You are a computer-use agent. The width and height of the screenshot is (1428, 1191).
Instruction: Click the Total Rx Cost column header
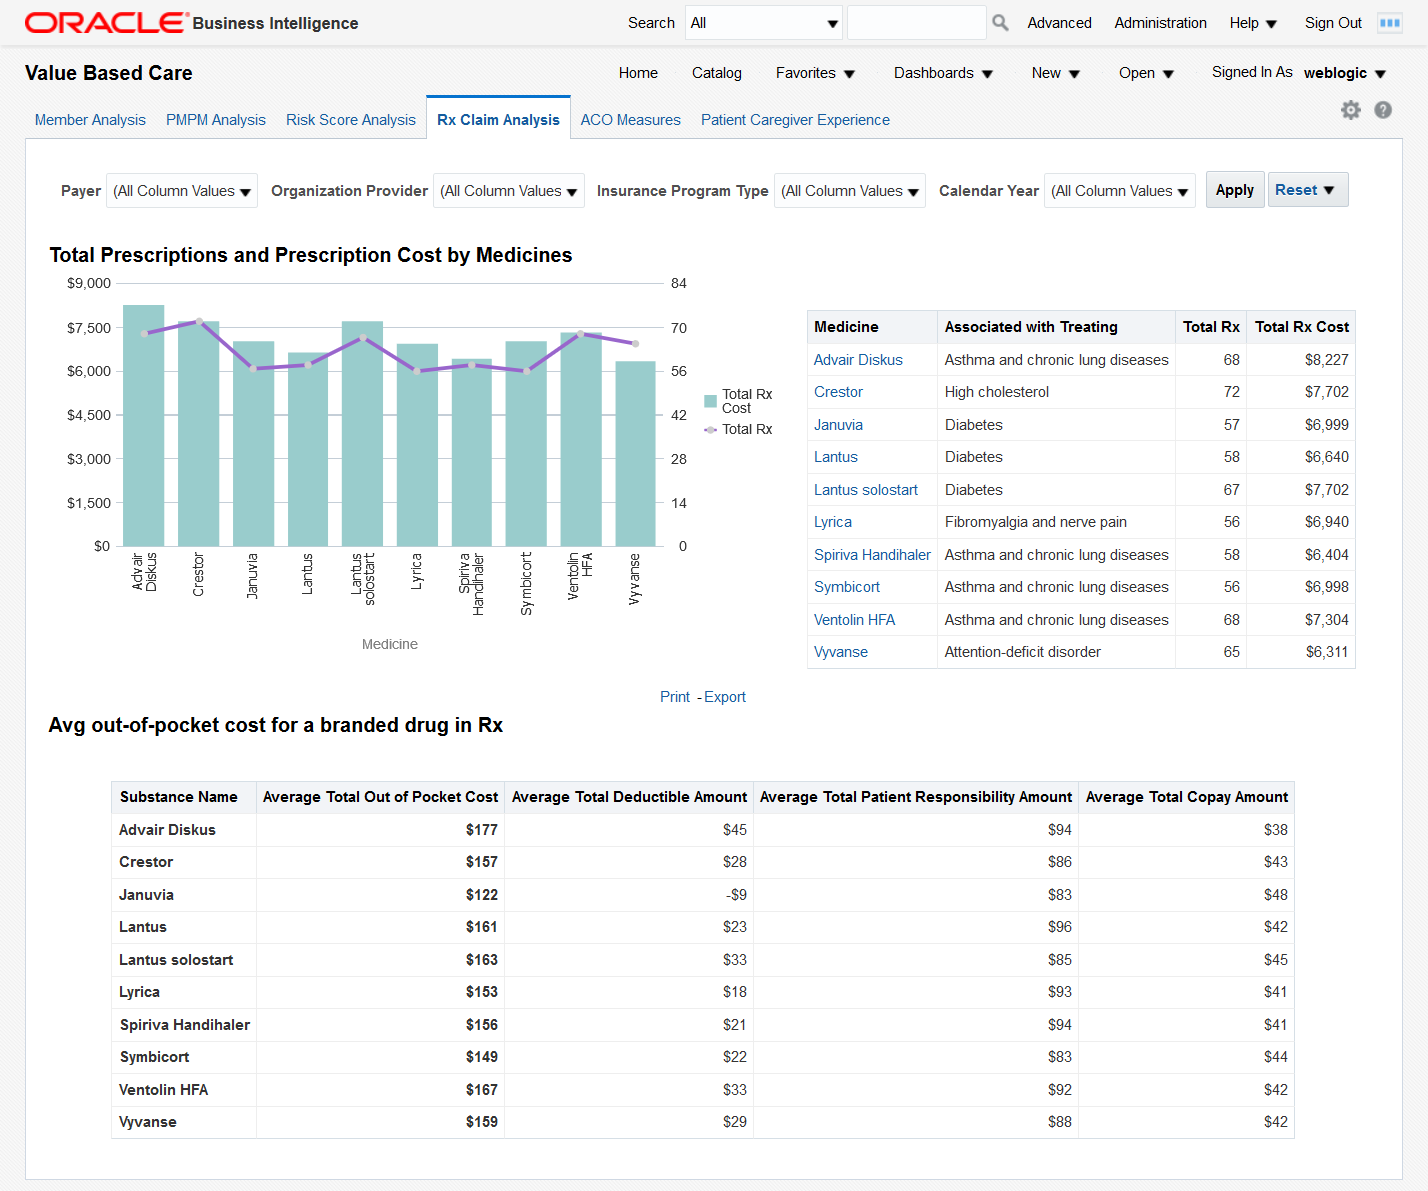pos(1301,327)
